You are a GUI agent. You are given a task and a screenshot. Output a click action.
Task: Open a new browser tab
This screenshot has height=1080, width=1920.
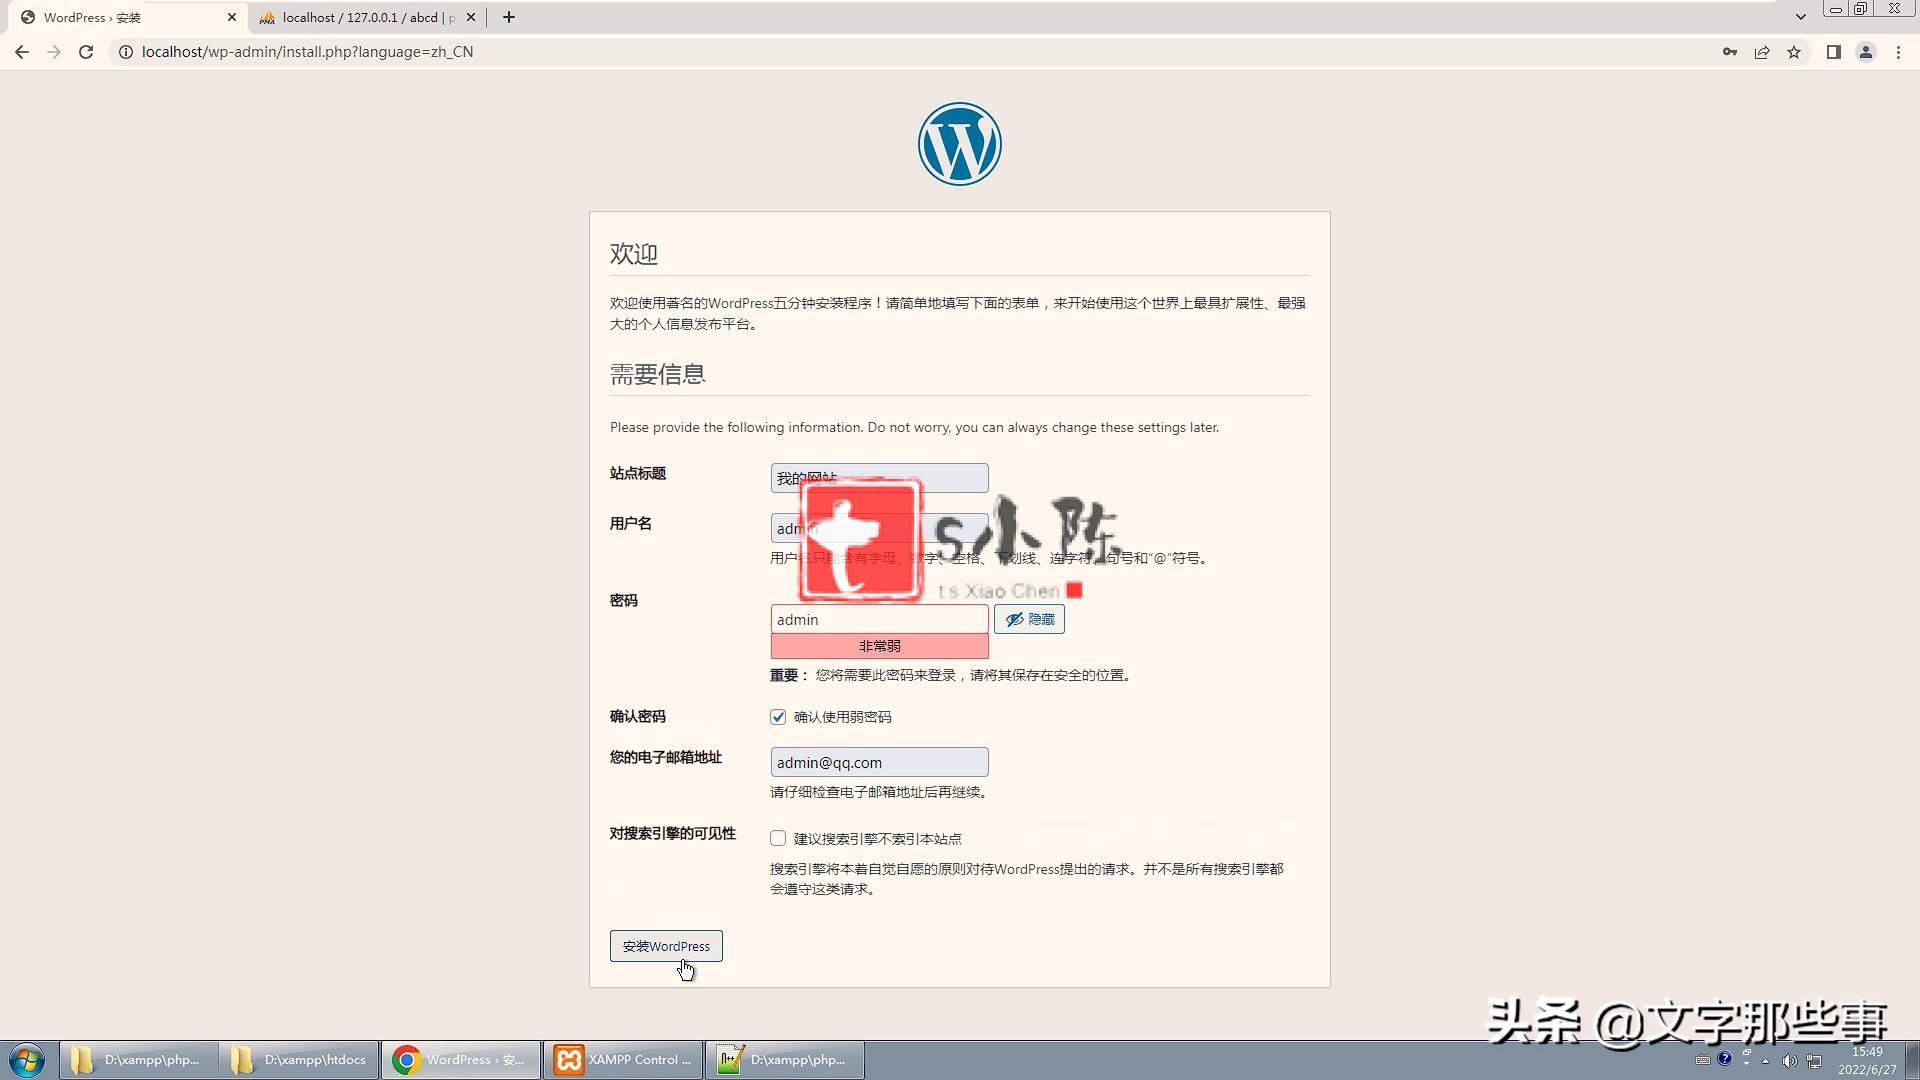(509, 17)
